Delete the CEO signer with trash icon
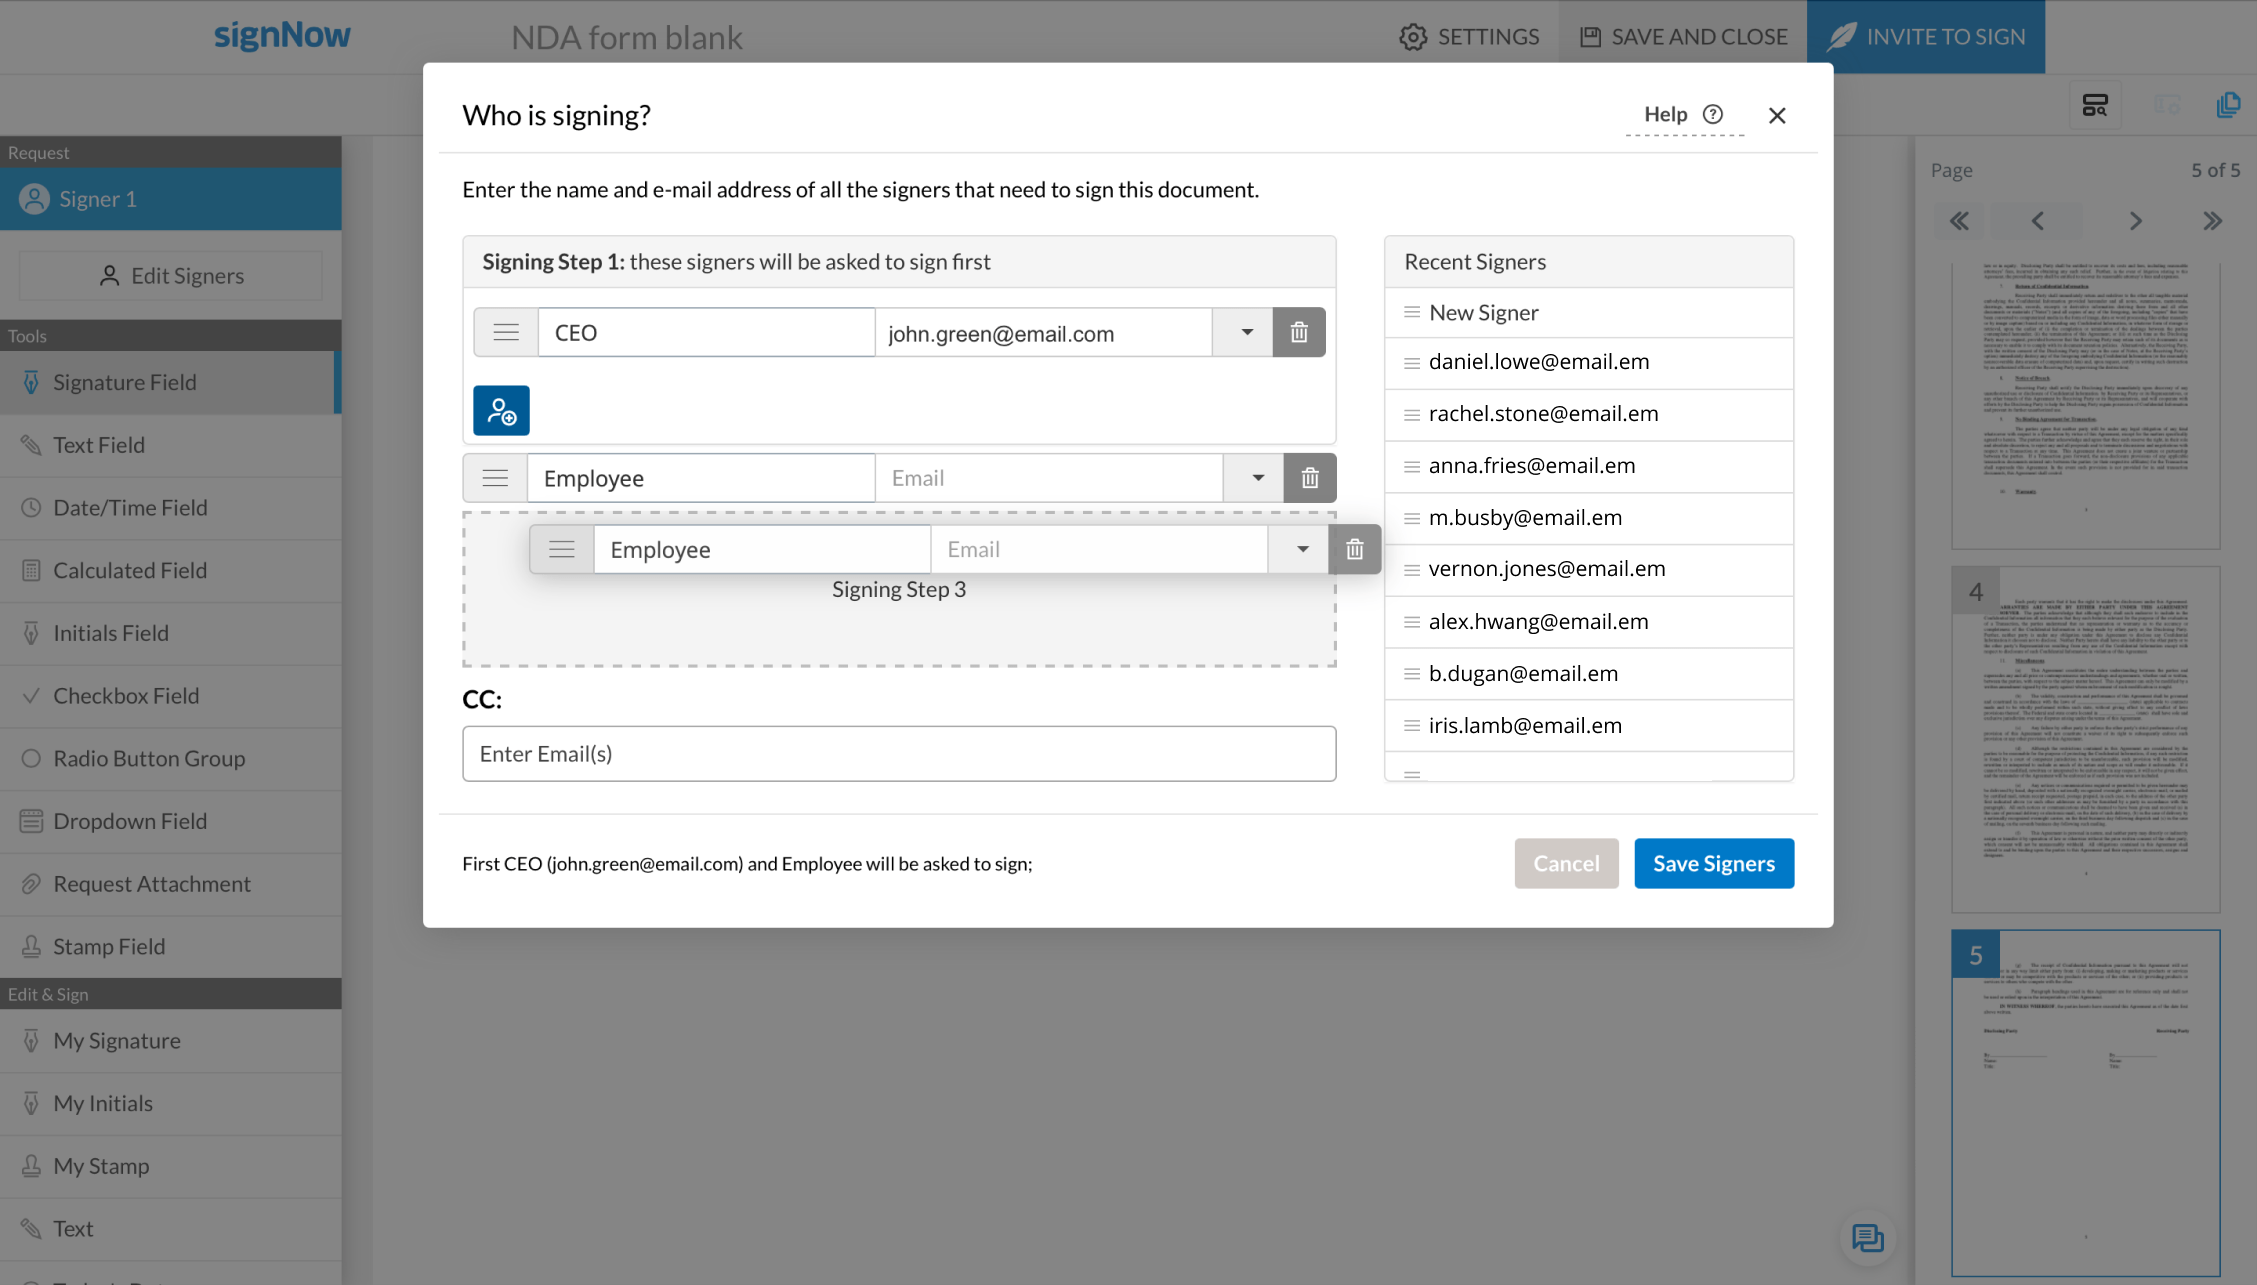This screenshot has width=2257, height=1285. click(1298, 332)
